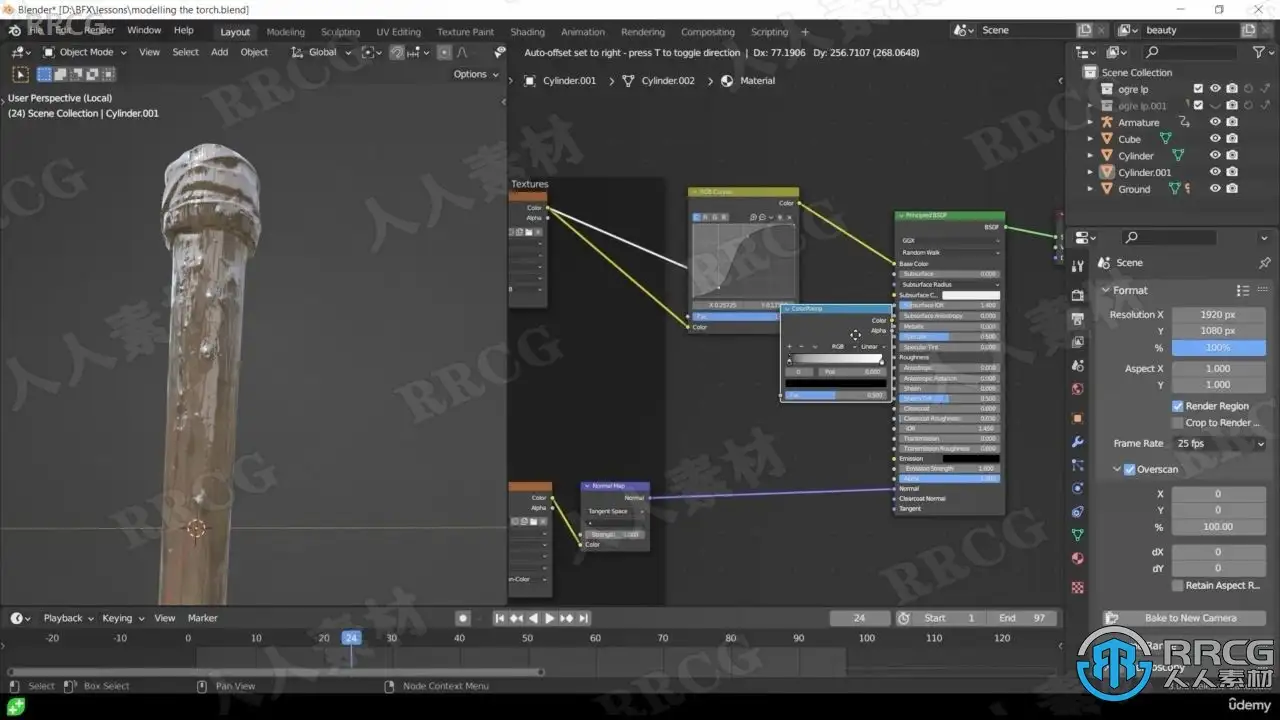Choose the Set new selection mode icon
The width and height of the screenshot is (1280, 720).
[44, 74]
